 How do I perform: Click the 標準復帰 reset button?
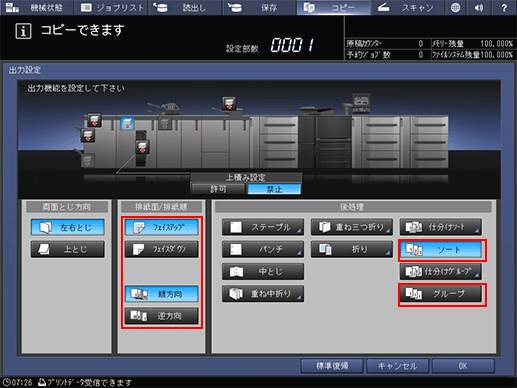[332, 366]
